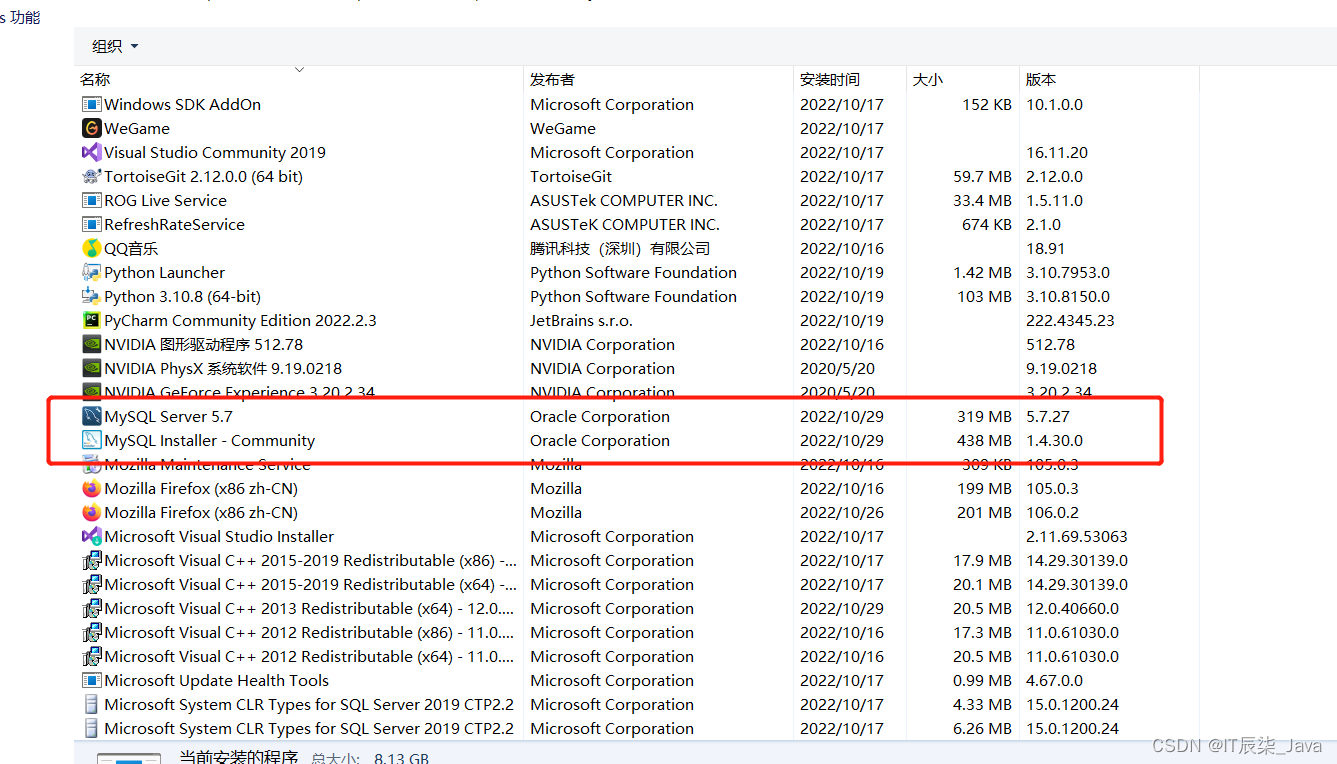Image resolution: width=1337 pixels, height=764 pixels.
Task: Click Visual C++ 2013 Redistributable (x64) icon
Action: 91,608
